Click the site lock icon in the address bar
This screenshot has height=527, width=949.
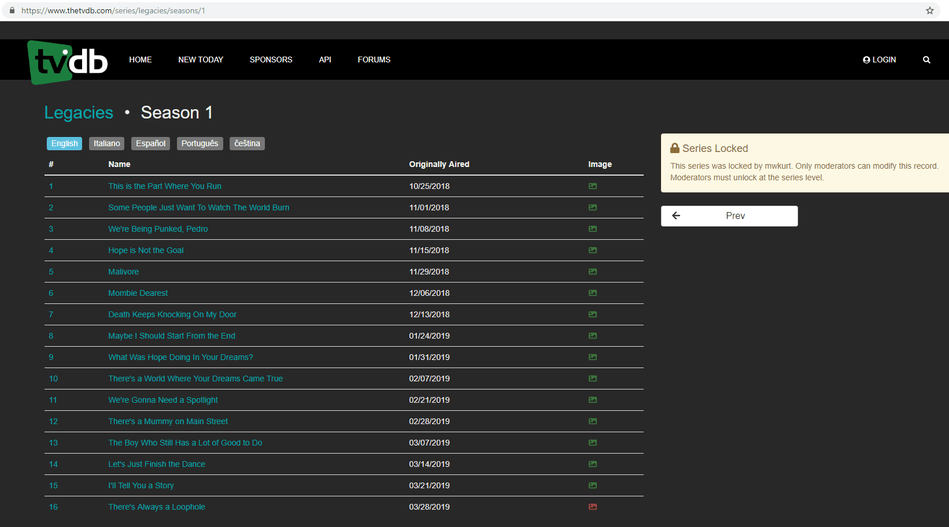point(11,10)
